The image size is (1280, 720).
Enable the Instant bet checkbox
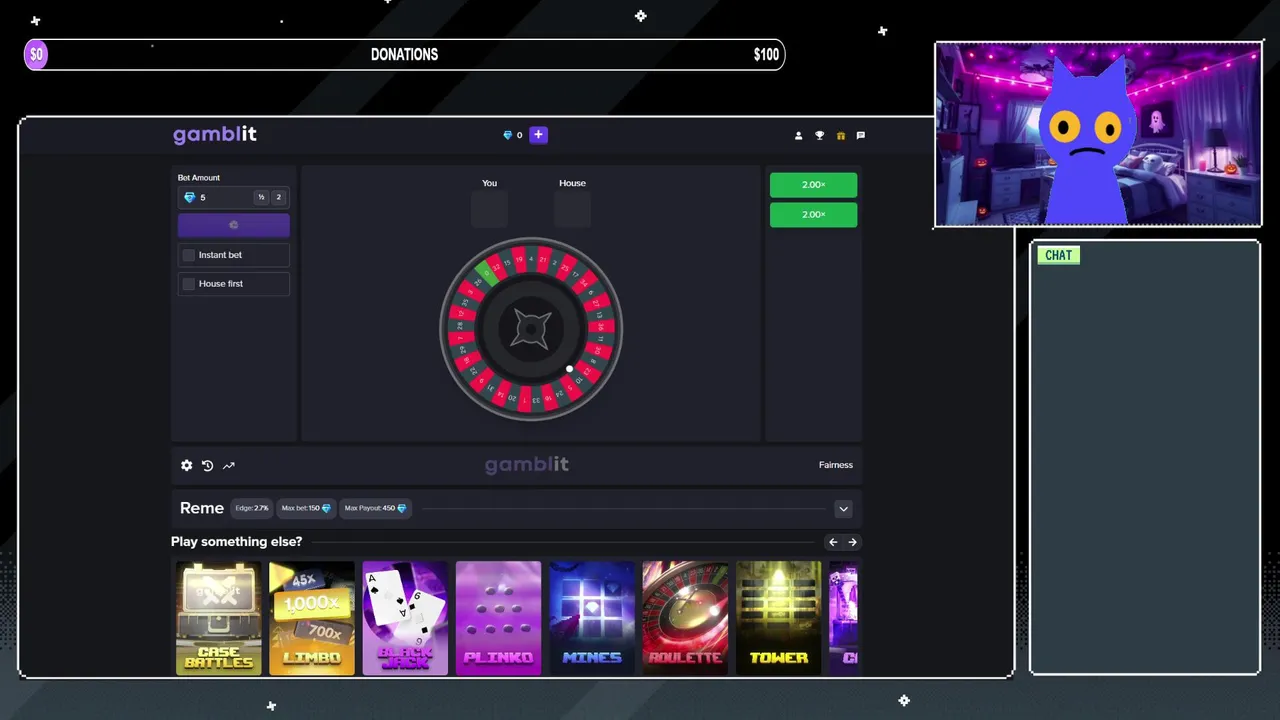188,255
